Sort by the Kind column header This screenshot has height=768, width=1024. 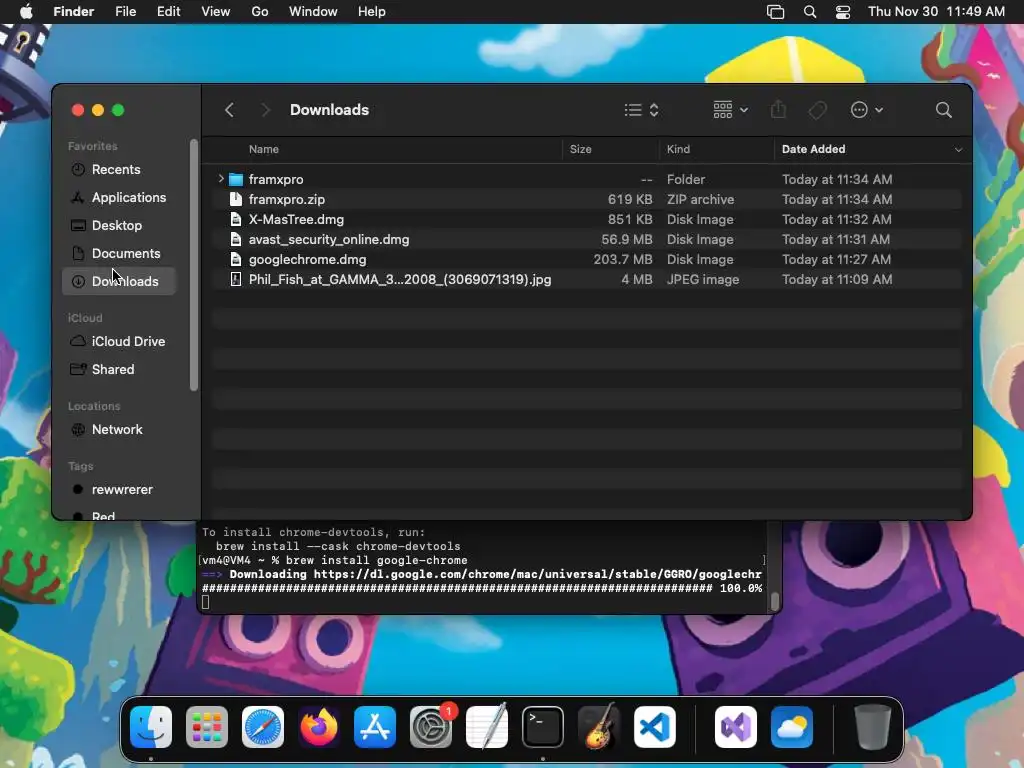(678, 150)
